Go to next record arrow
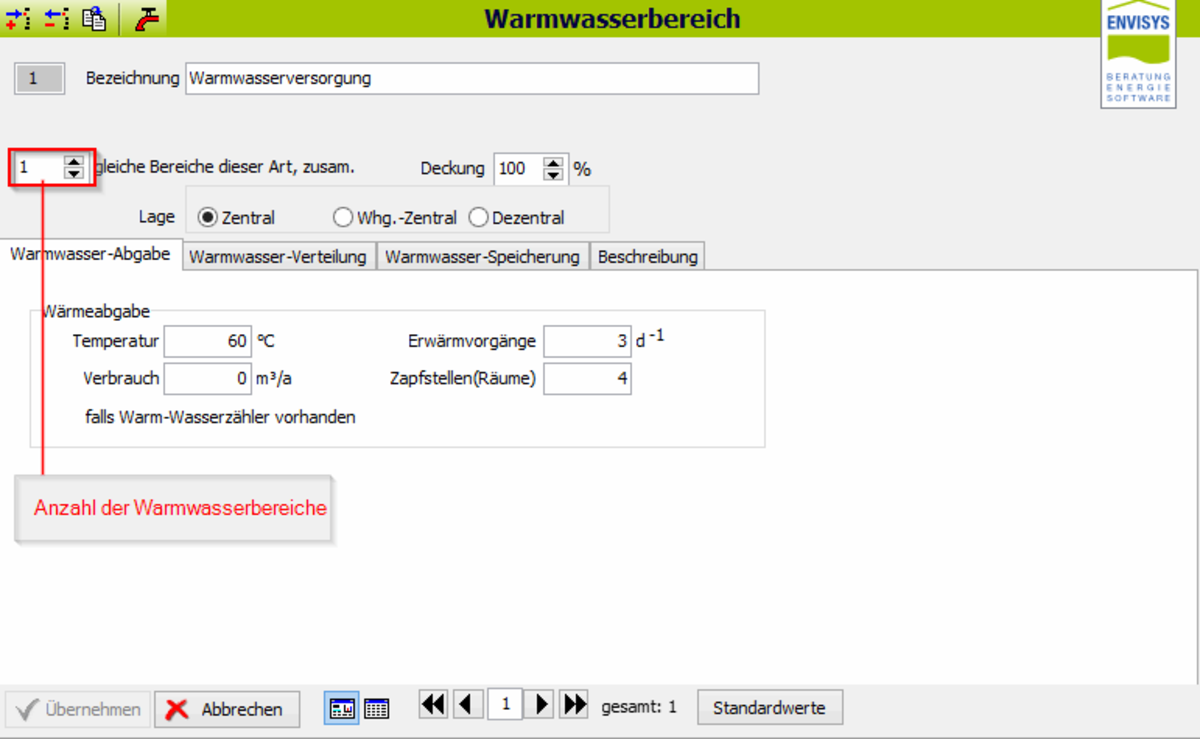Image resolution: width=1200 pixels, height=739 pixels. 541,705
